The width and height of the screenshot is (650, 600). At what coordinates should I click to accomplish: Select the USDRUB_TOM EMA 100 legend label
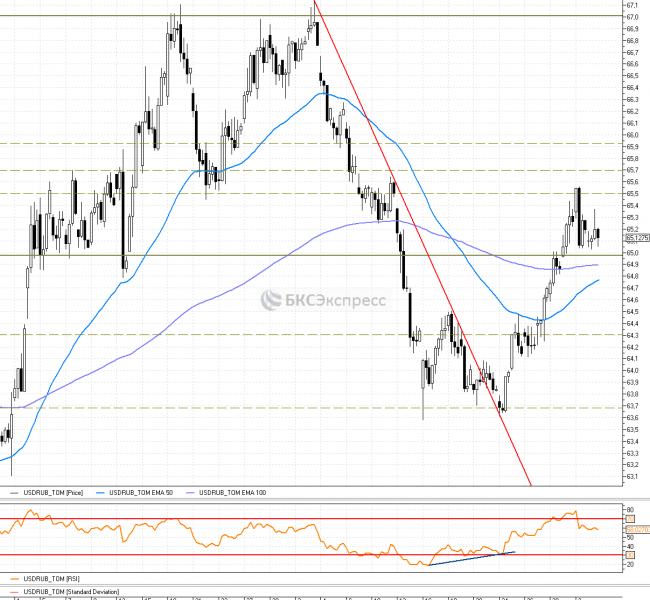point(233,493)
